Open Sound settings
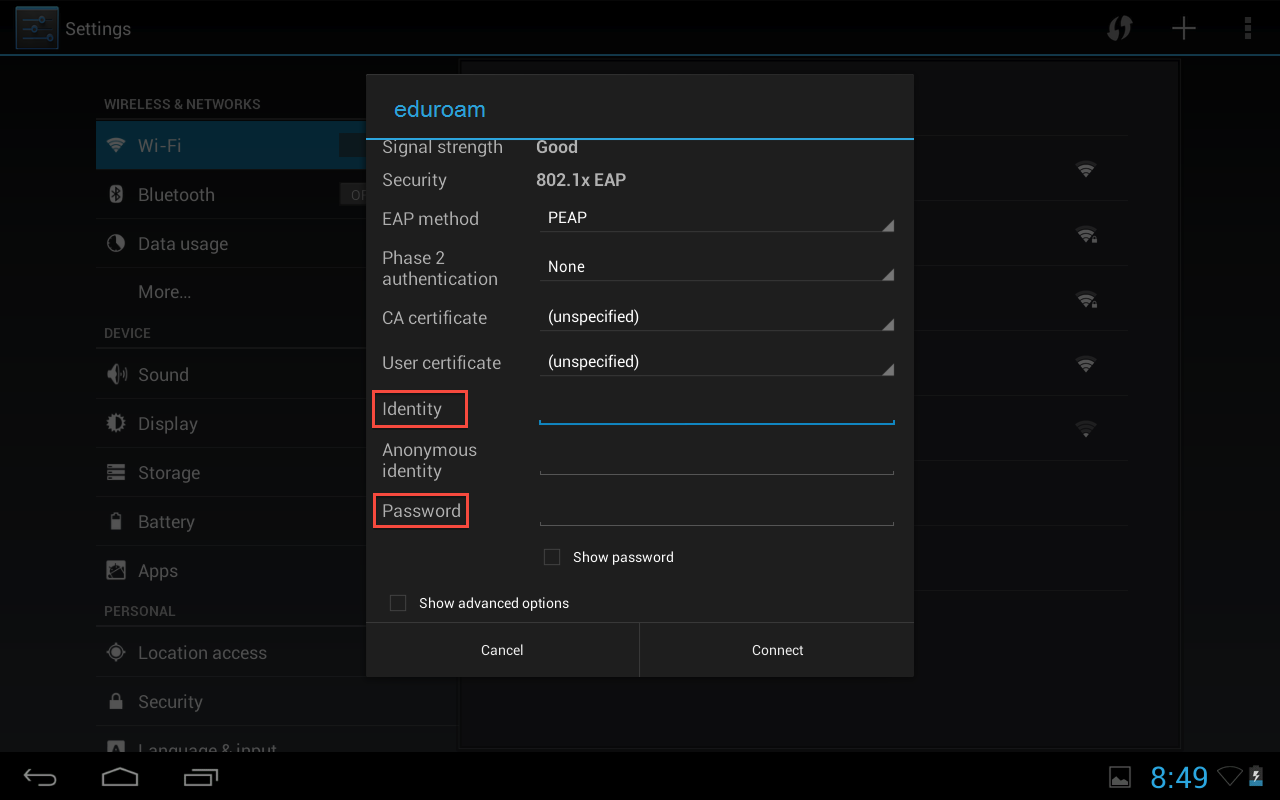Viewport: 1280px width, 800px height. pyautogui.click(x=231, y=374)
